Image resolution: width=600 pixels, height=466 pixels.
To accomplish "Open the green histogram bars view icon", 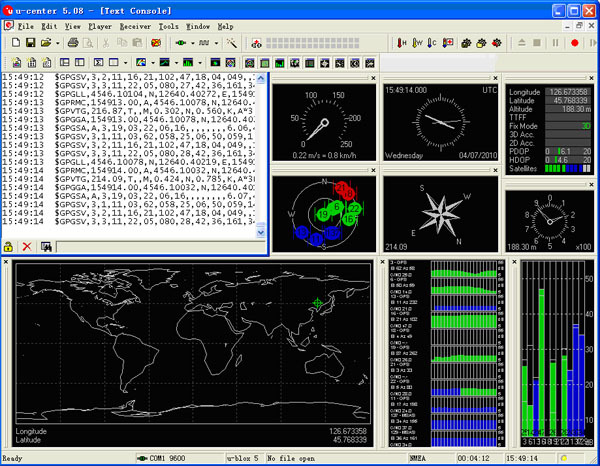I will pyautogui.click(x=188, y=62).
